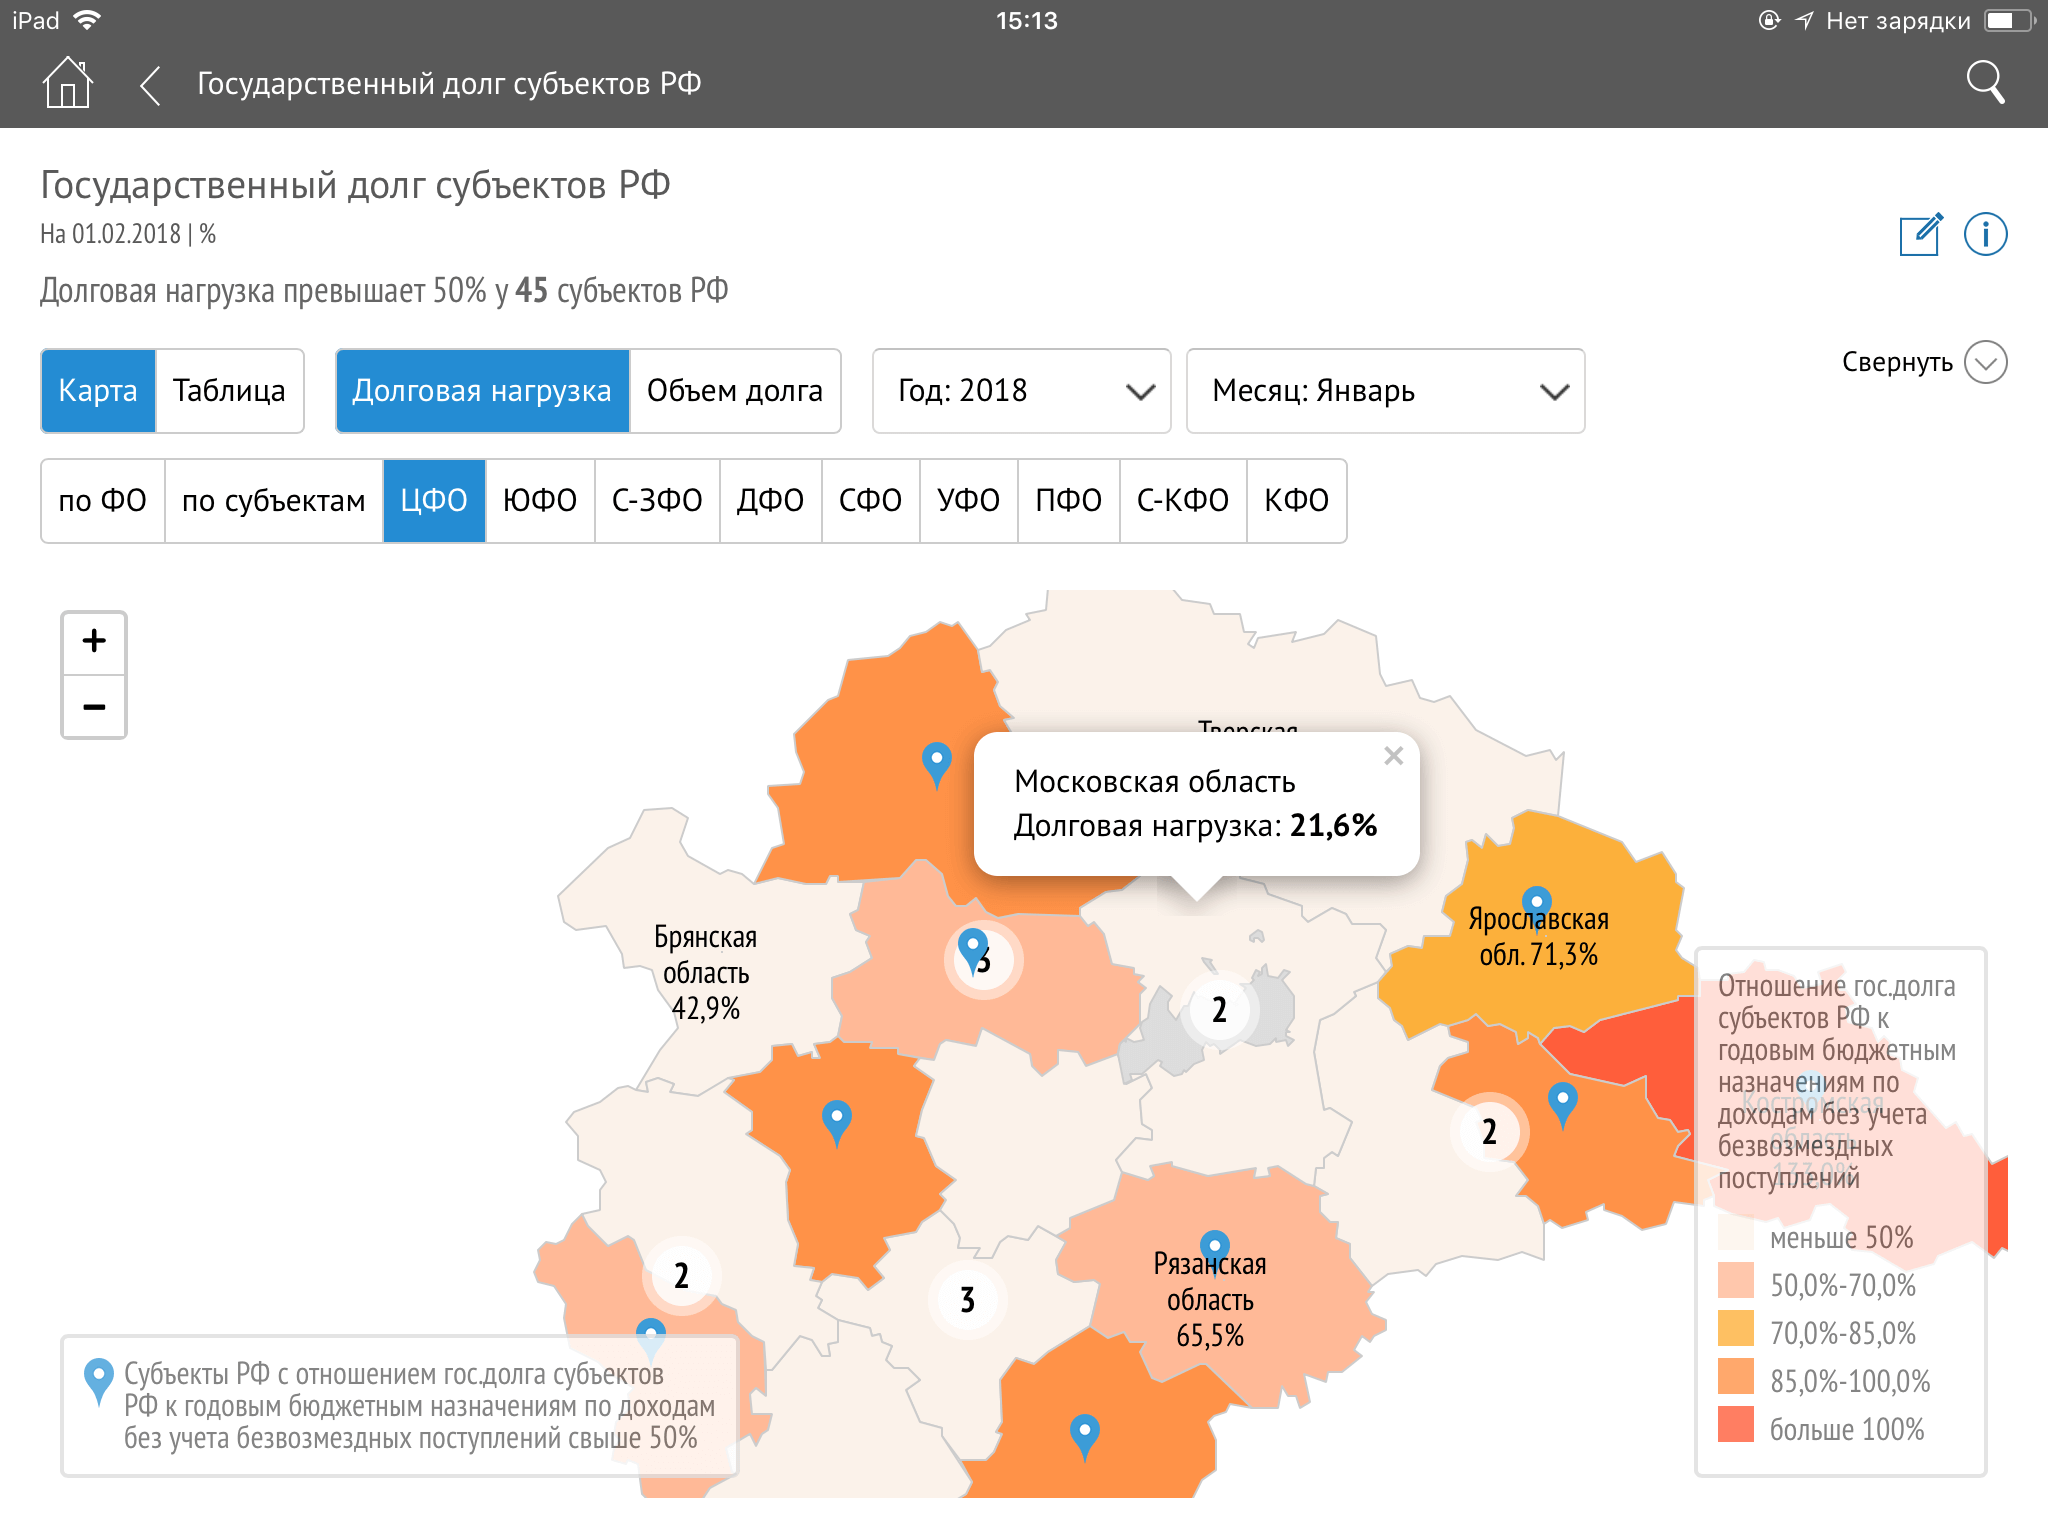This screenshot has width=2048, height=1536.
Task: Tap the Брянская область 42,9% label
Action: pyautogui.click(x=705, y=973)
